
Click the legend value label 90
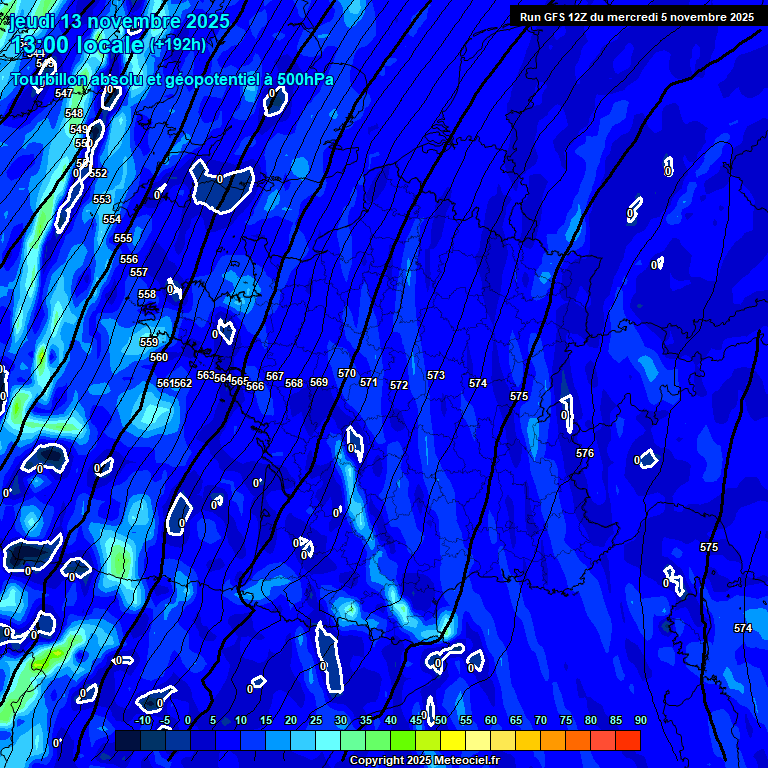point(640,720)
